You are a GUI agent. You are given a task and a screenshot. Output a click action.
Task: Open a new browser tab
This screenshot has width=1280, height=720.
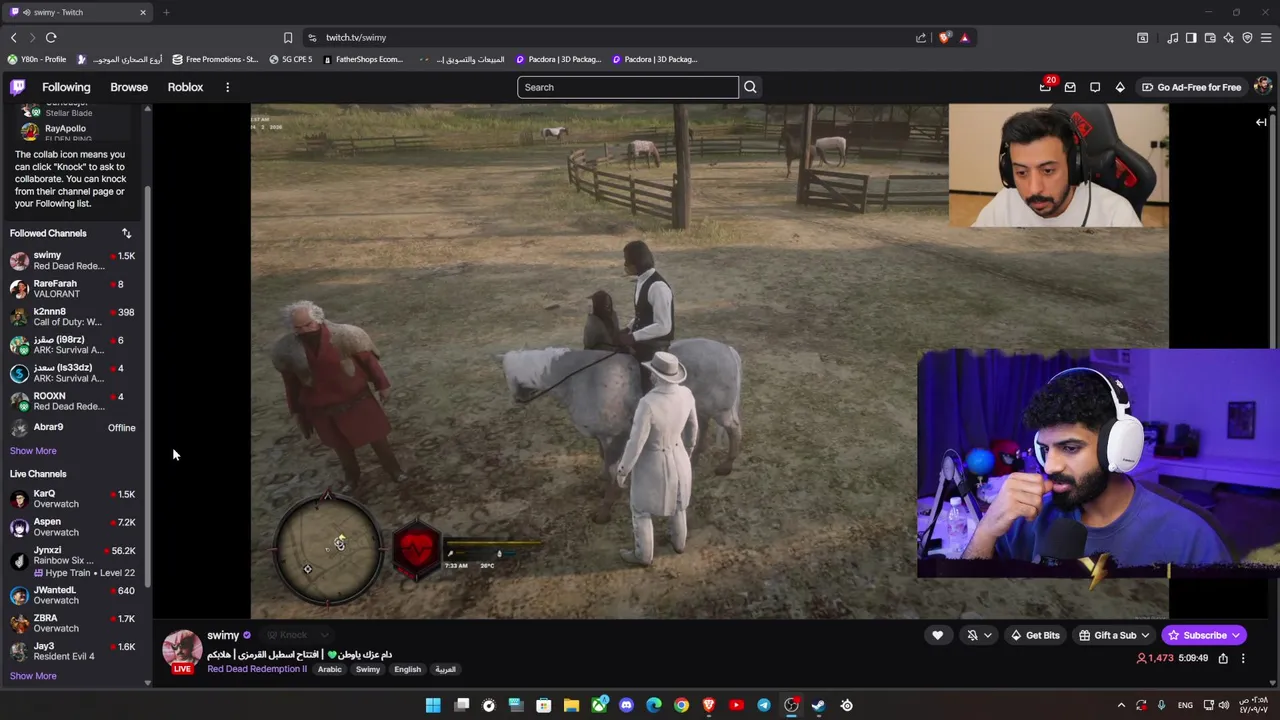pyautogui.click(x=166, y=12)
